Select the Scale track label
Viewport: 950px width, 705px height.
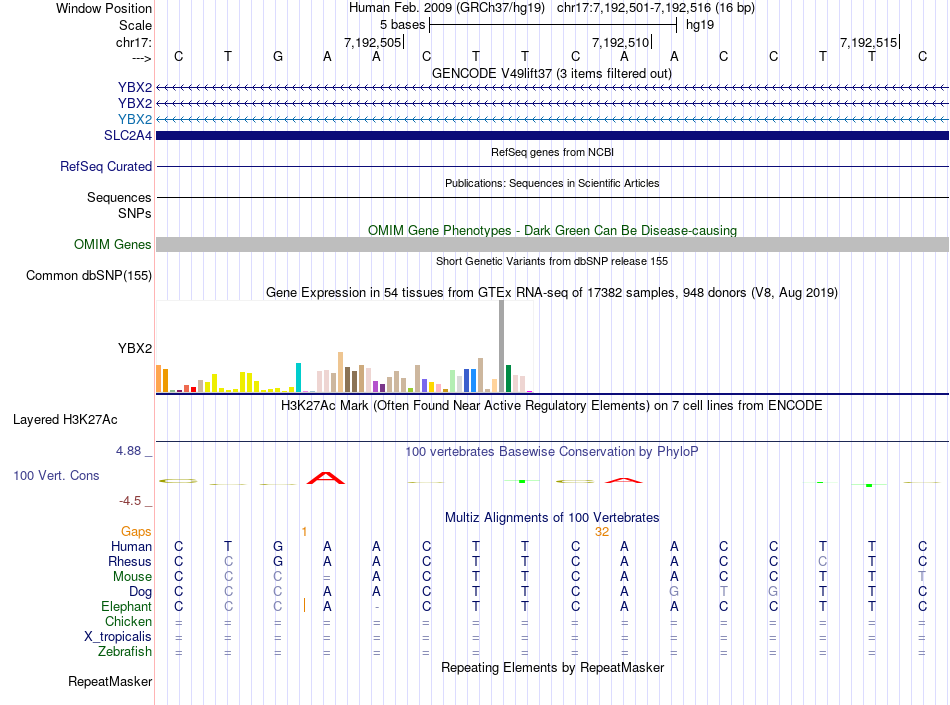[135, 25]
